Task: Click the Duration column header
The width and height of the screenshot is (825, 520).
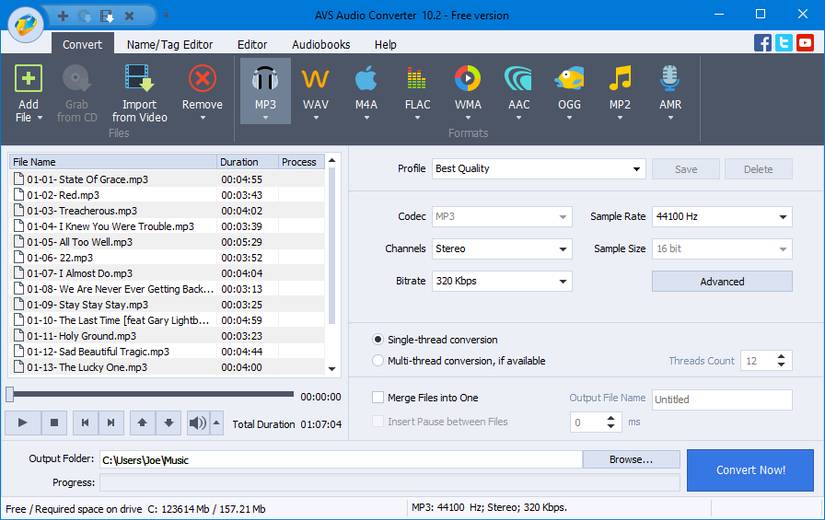Action: [247, 162]
